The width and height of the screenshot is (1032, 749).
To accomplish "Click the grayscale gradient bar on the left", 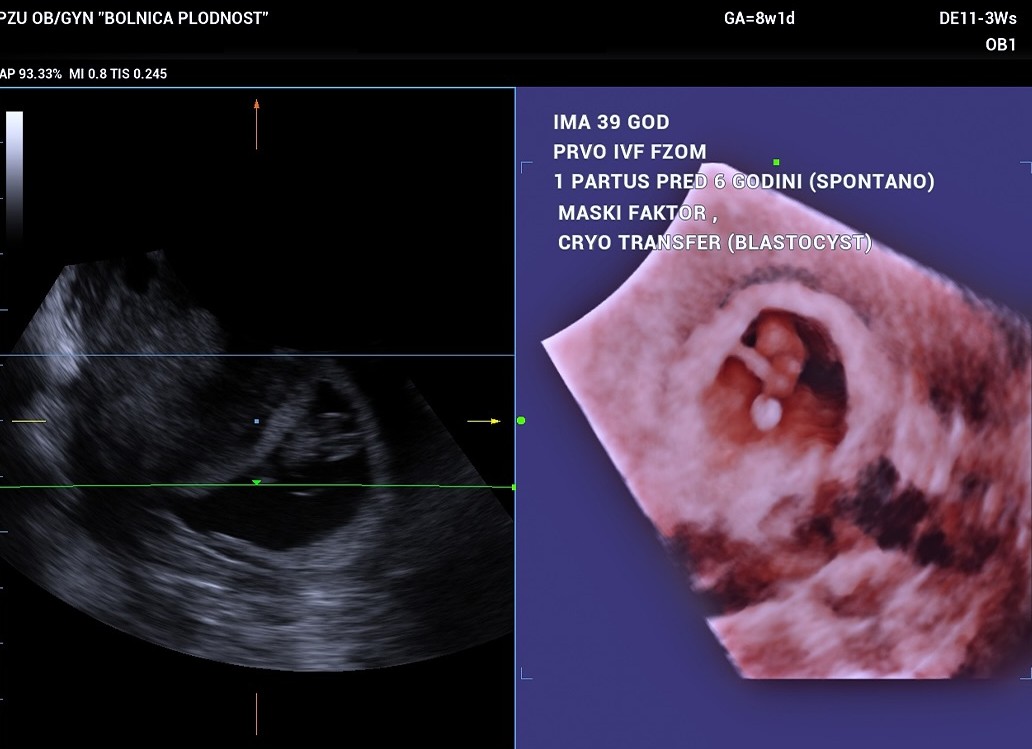I will pyautogui.click(x=13, y=175).
